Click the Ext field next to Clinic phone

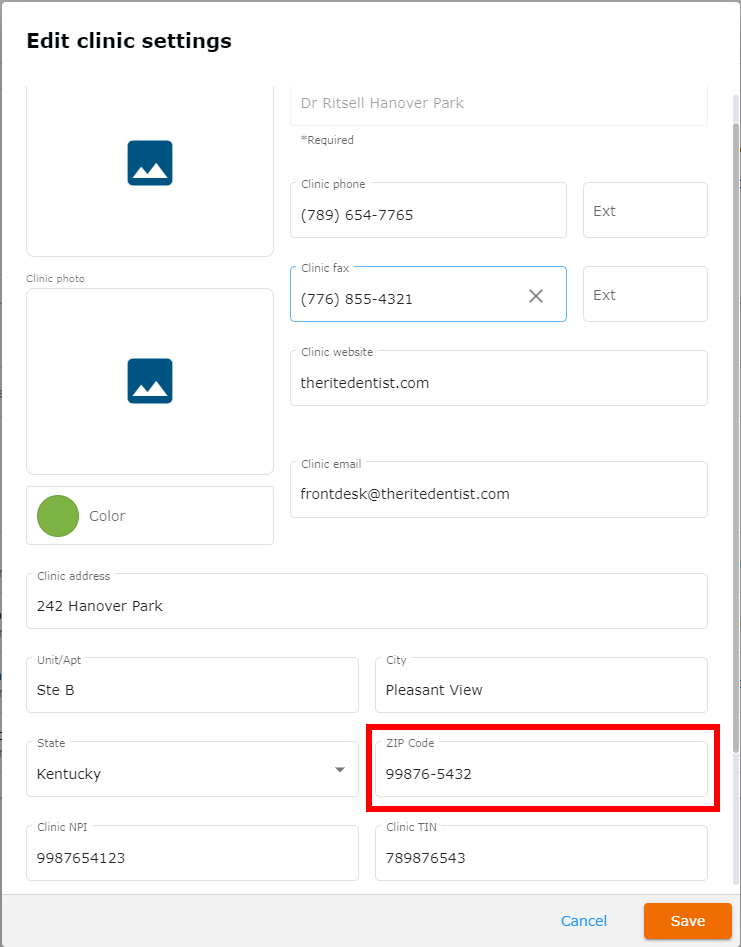645,210
